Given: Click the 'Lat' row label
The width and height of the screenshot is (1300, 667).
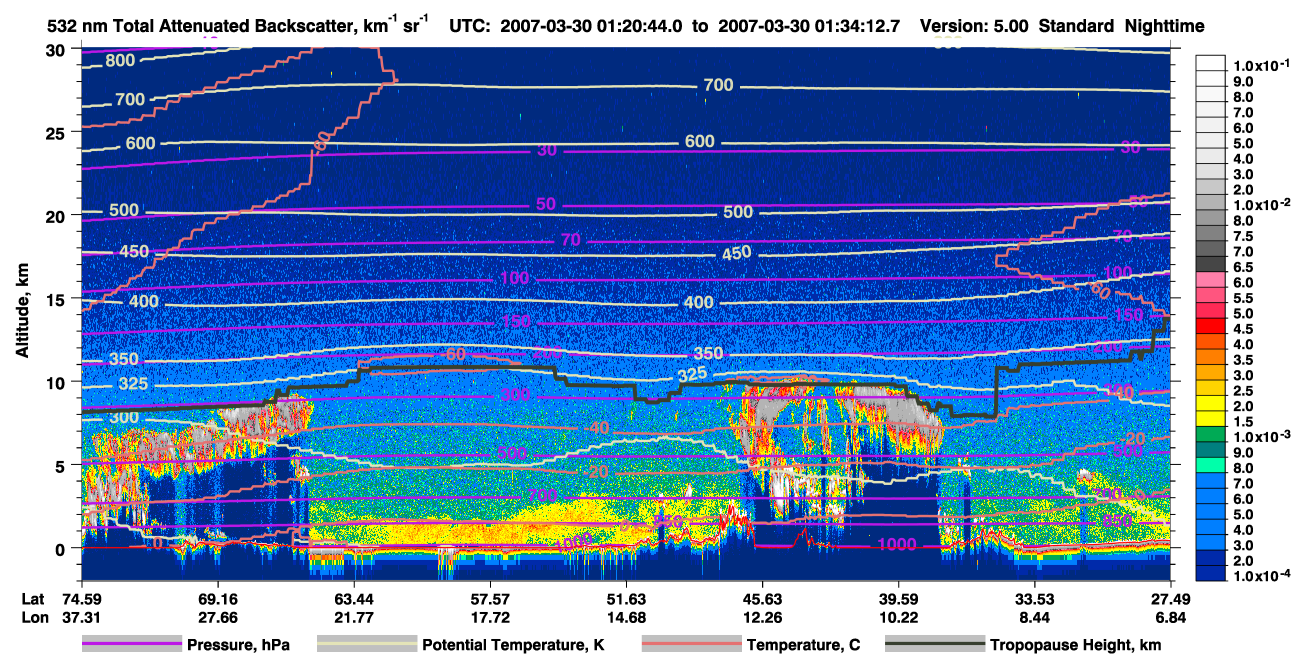Looking at the screenshot, I should (x=32, y=599).
